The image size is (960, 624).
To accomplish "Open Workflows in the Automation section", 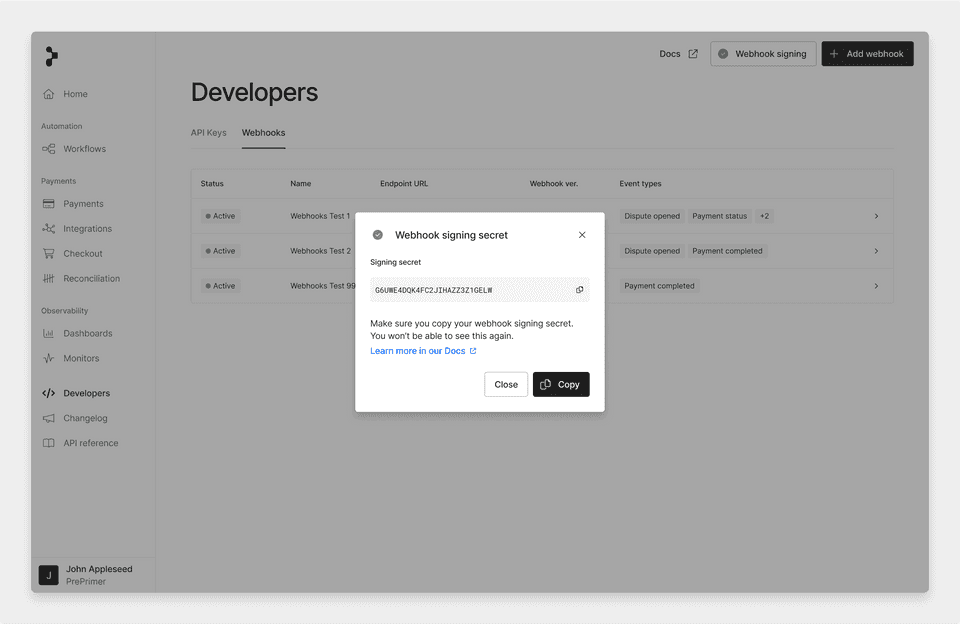I will click(84, 149).
